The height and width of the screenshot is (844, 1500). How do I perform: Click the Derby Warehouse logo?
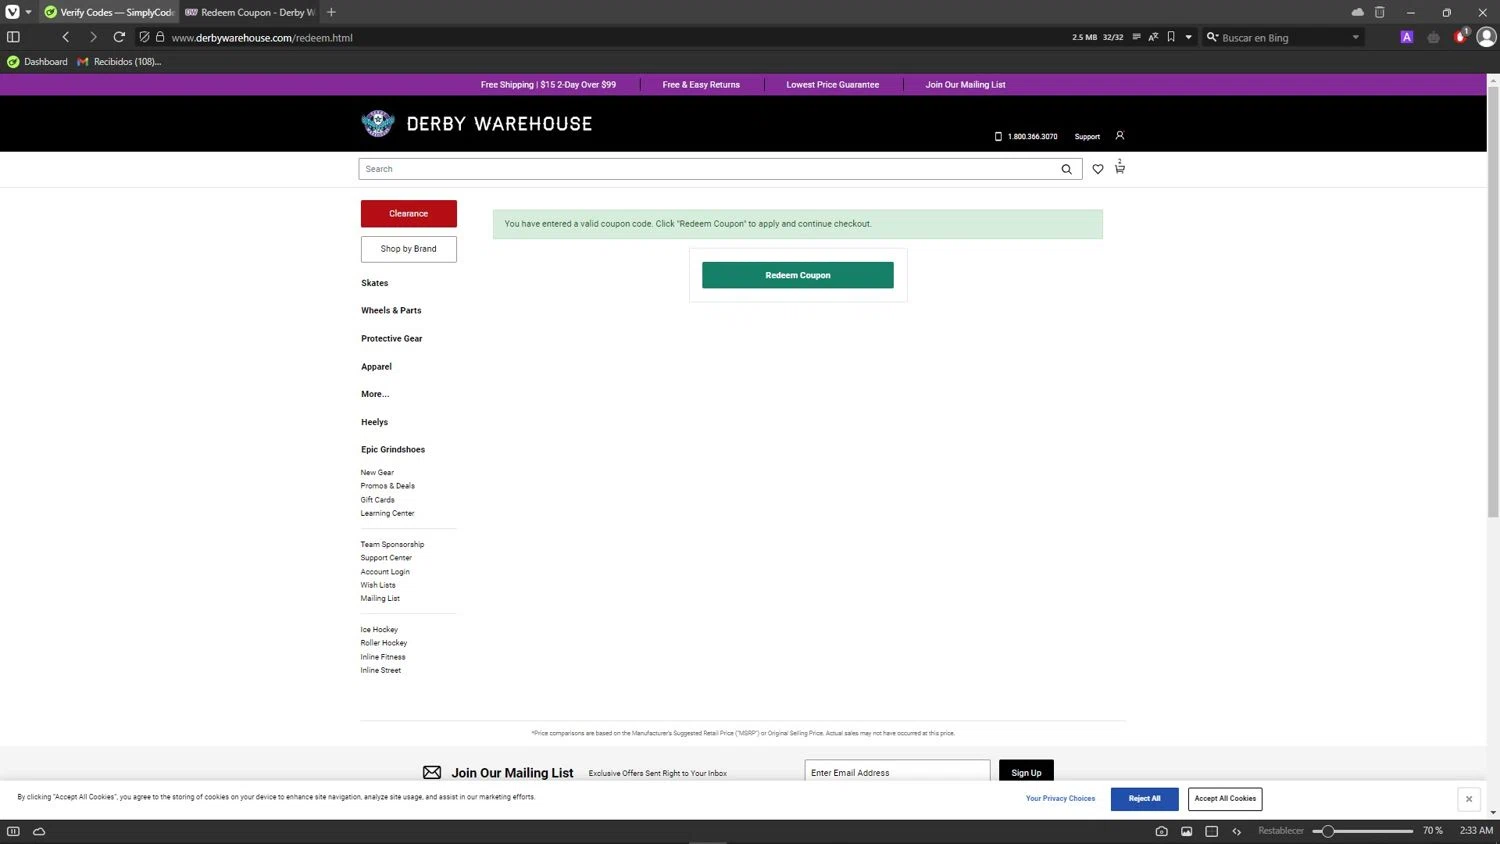coord(477,123)
